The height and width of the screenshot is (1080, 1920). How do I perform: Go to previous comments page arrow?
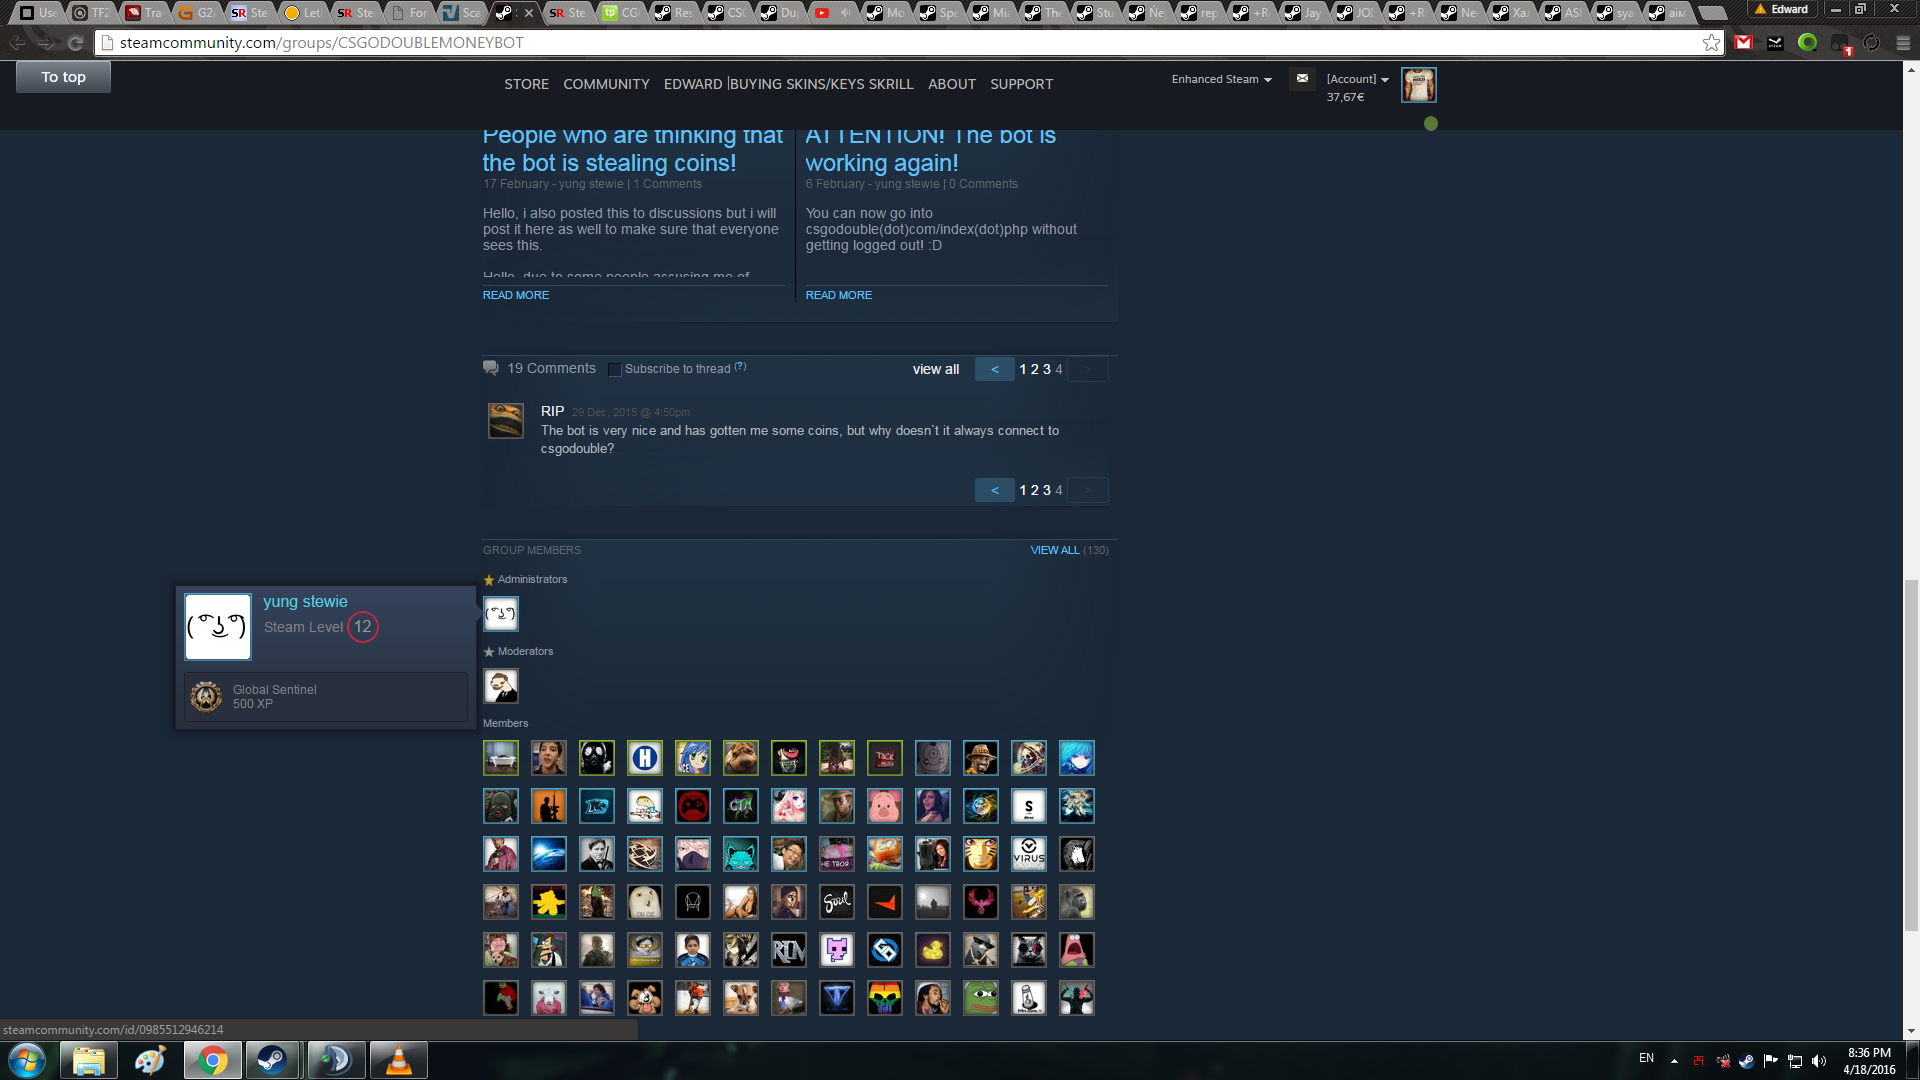pyautogui.click(x=994, y=369)
